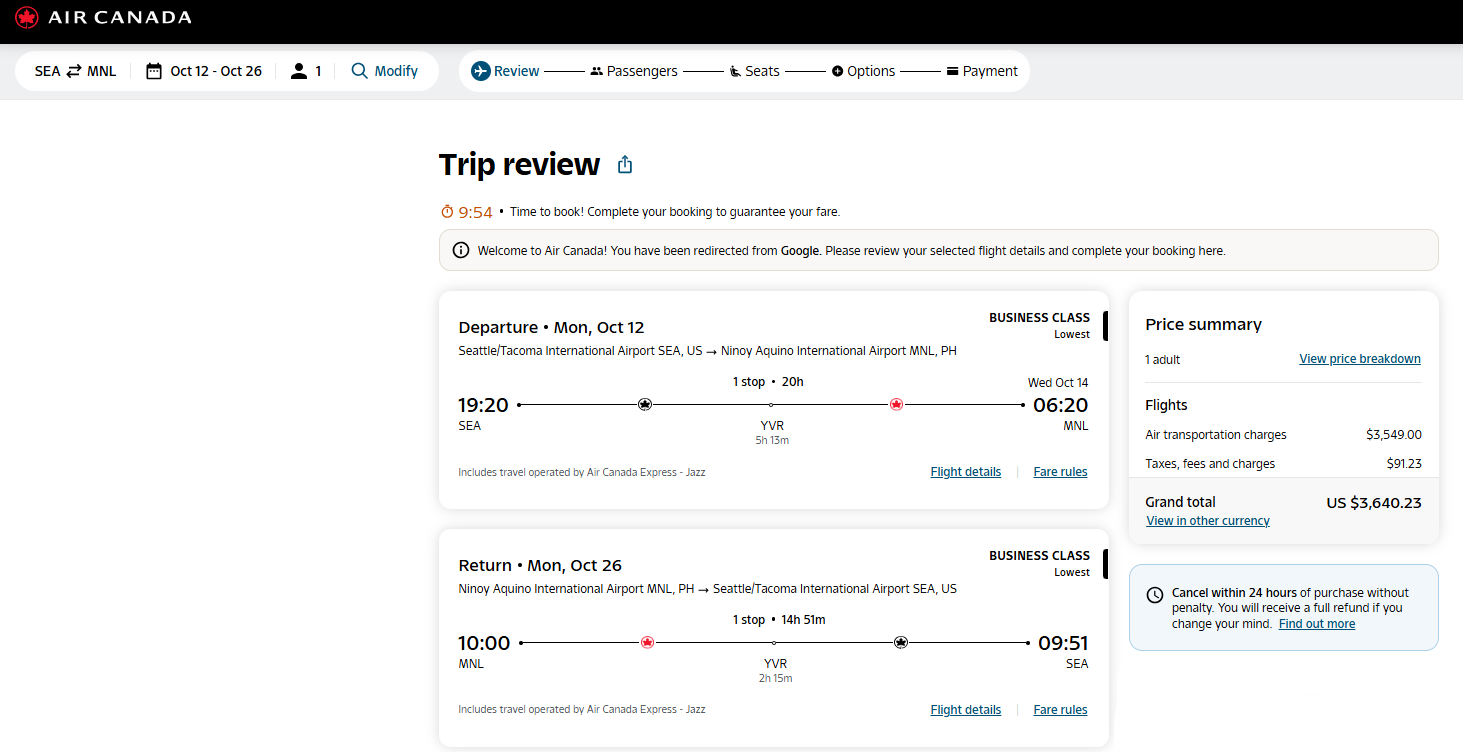1463x752 pixels.
Task: Click the return YVR stop label
Action: point(775,664)
